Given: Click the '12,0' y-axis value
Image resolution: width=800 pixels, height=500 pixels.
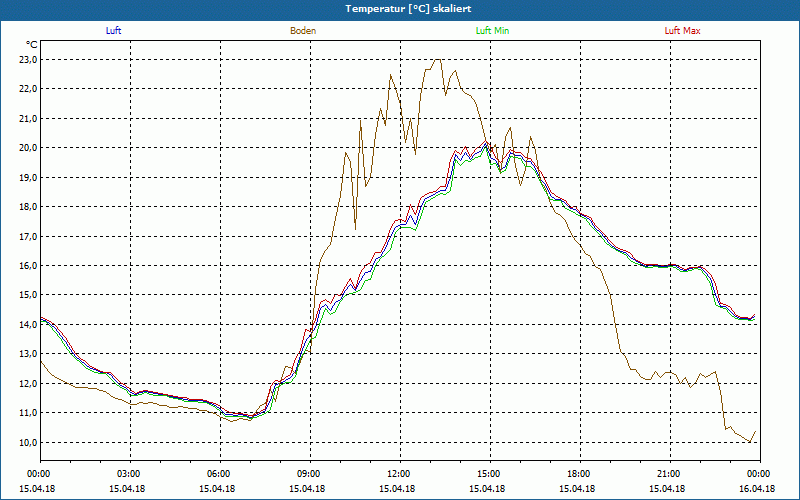Looking at the screenshot, I should click(x=29, y=383).
